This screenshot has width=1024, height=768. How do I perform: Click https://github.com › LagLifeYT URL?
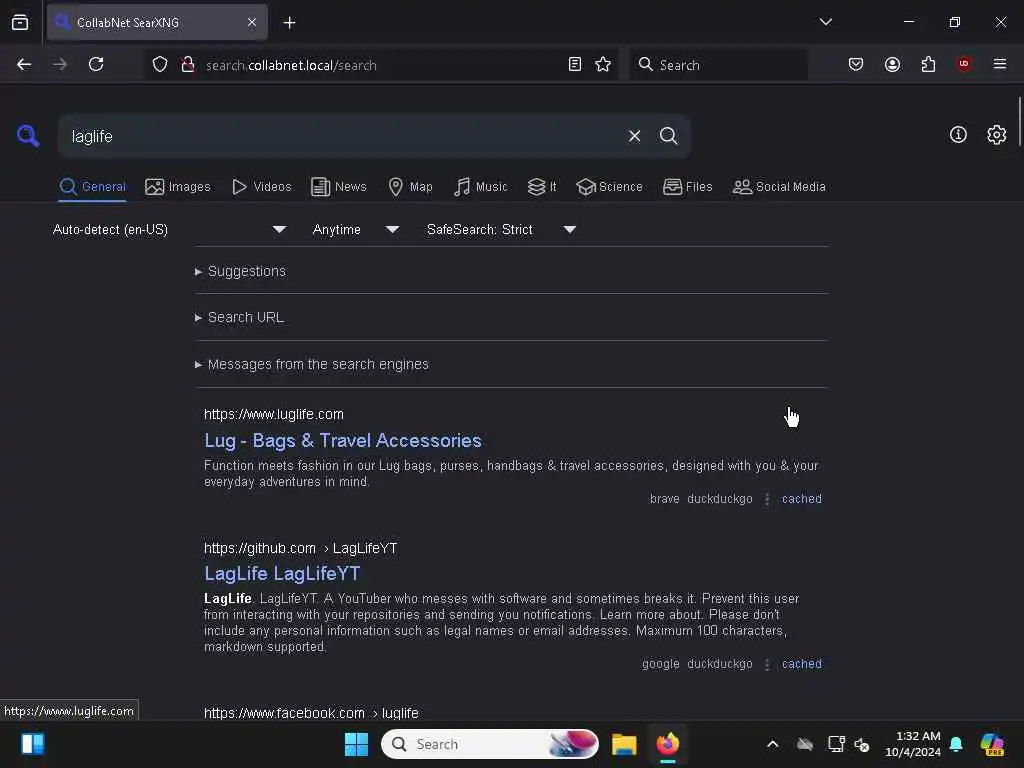pos(300,548)
